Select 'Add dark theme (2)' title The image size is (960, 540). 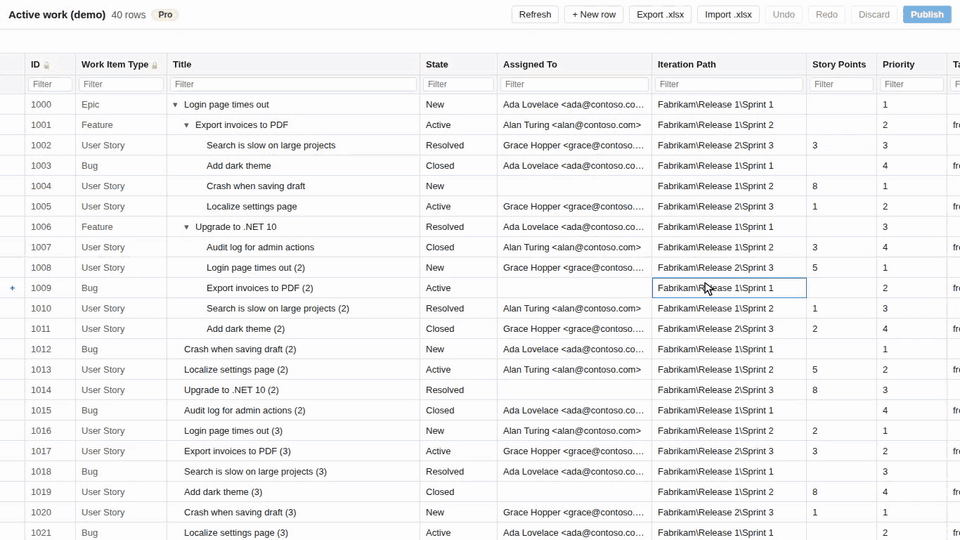point(246,329)
